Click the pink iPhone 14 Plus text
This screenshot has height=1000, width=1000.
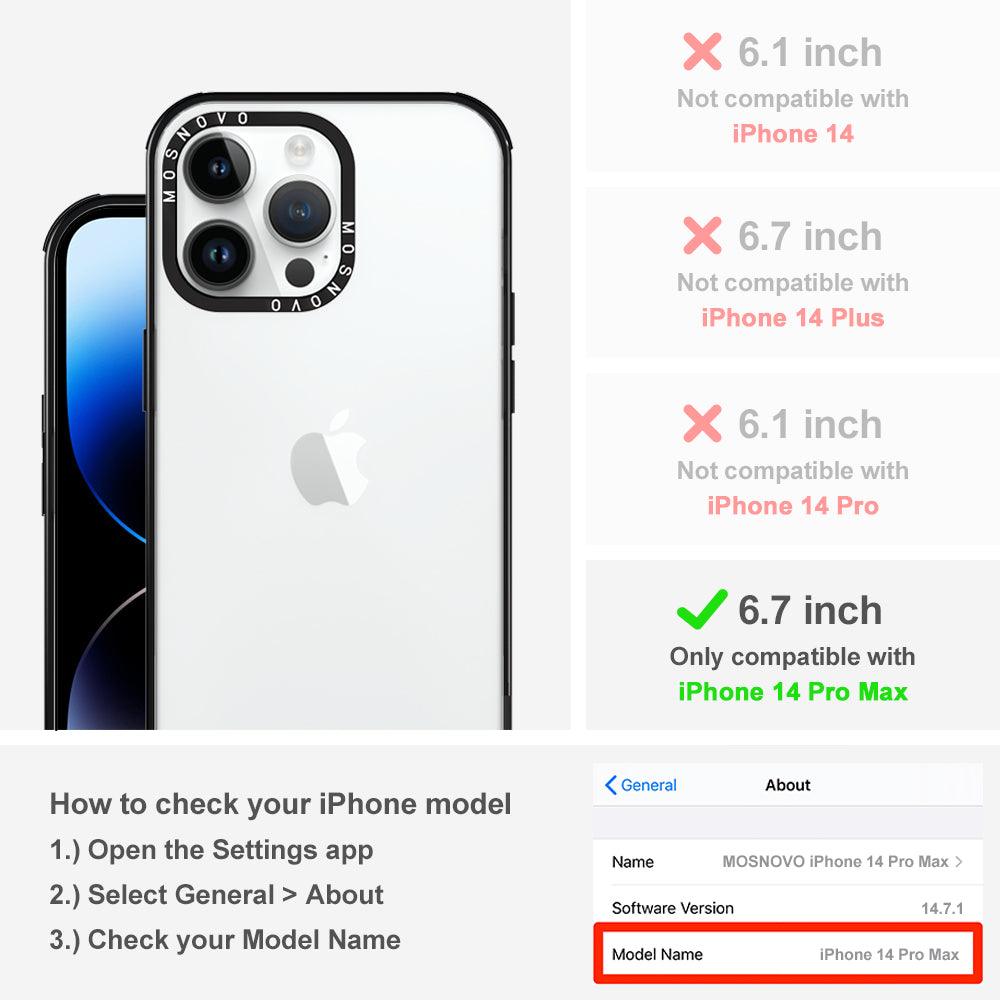[793, 318]
